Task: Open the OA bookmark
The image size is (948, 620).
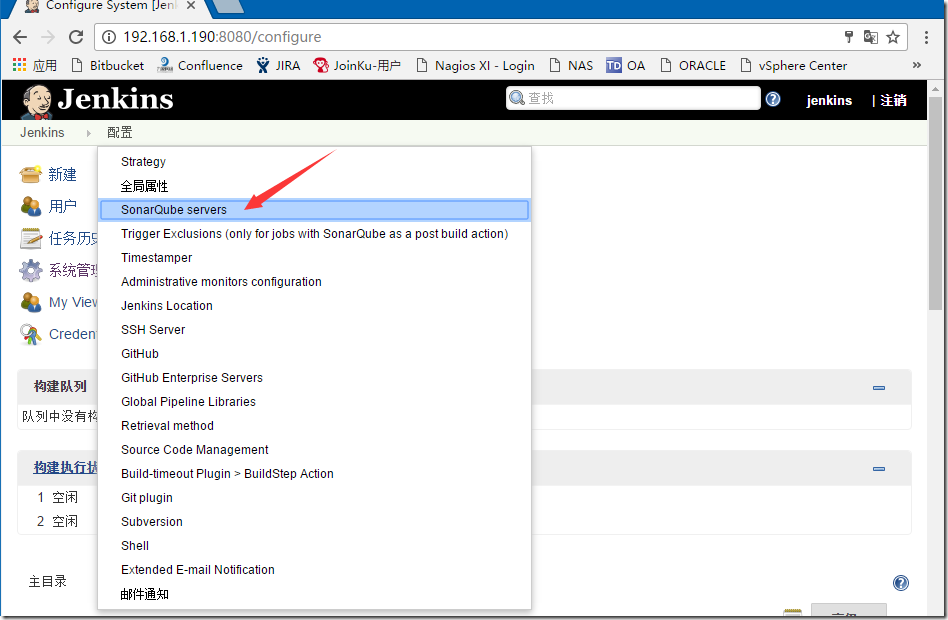Action: (626, 65)
